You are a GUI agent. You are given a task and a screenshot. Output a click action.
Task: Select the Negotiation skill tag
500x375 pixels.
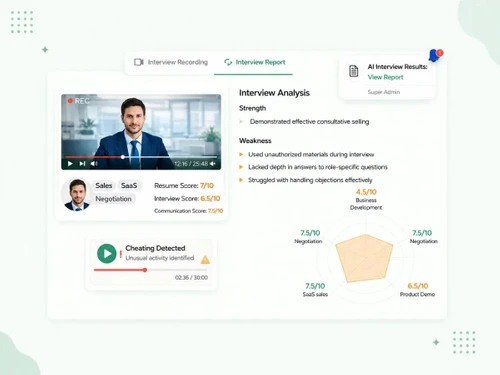[113, 199]
